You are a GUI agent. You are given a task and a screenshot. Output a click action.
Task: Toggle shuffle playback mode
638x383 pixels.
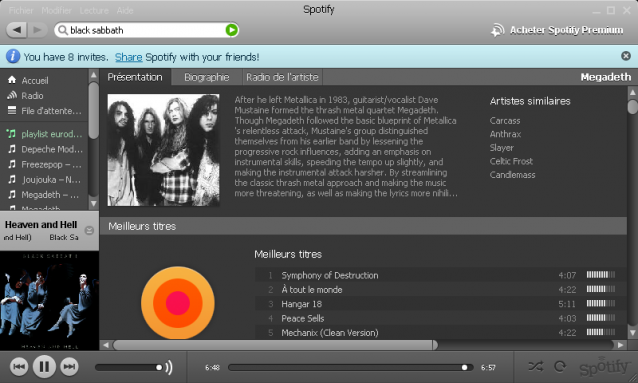535,366
